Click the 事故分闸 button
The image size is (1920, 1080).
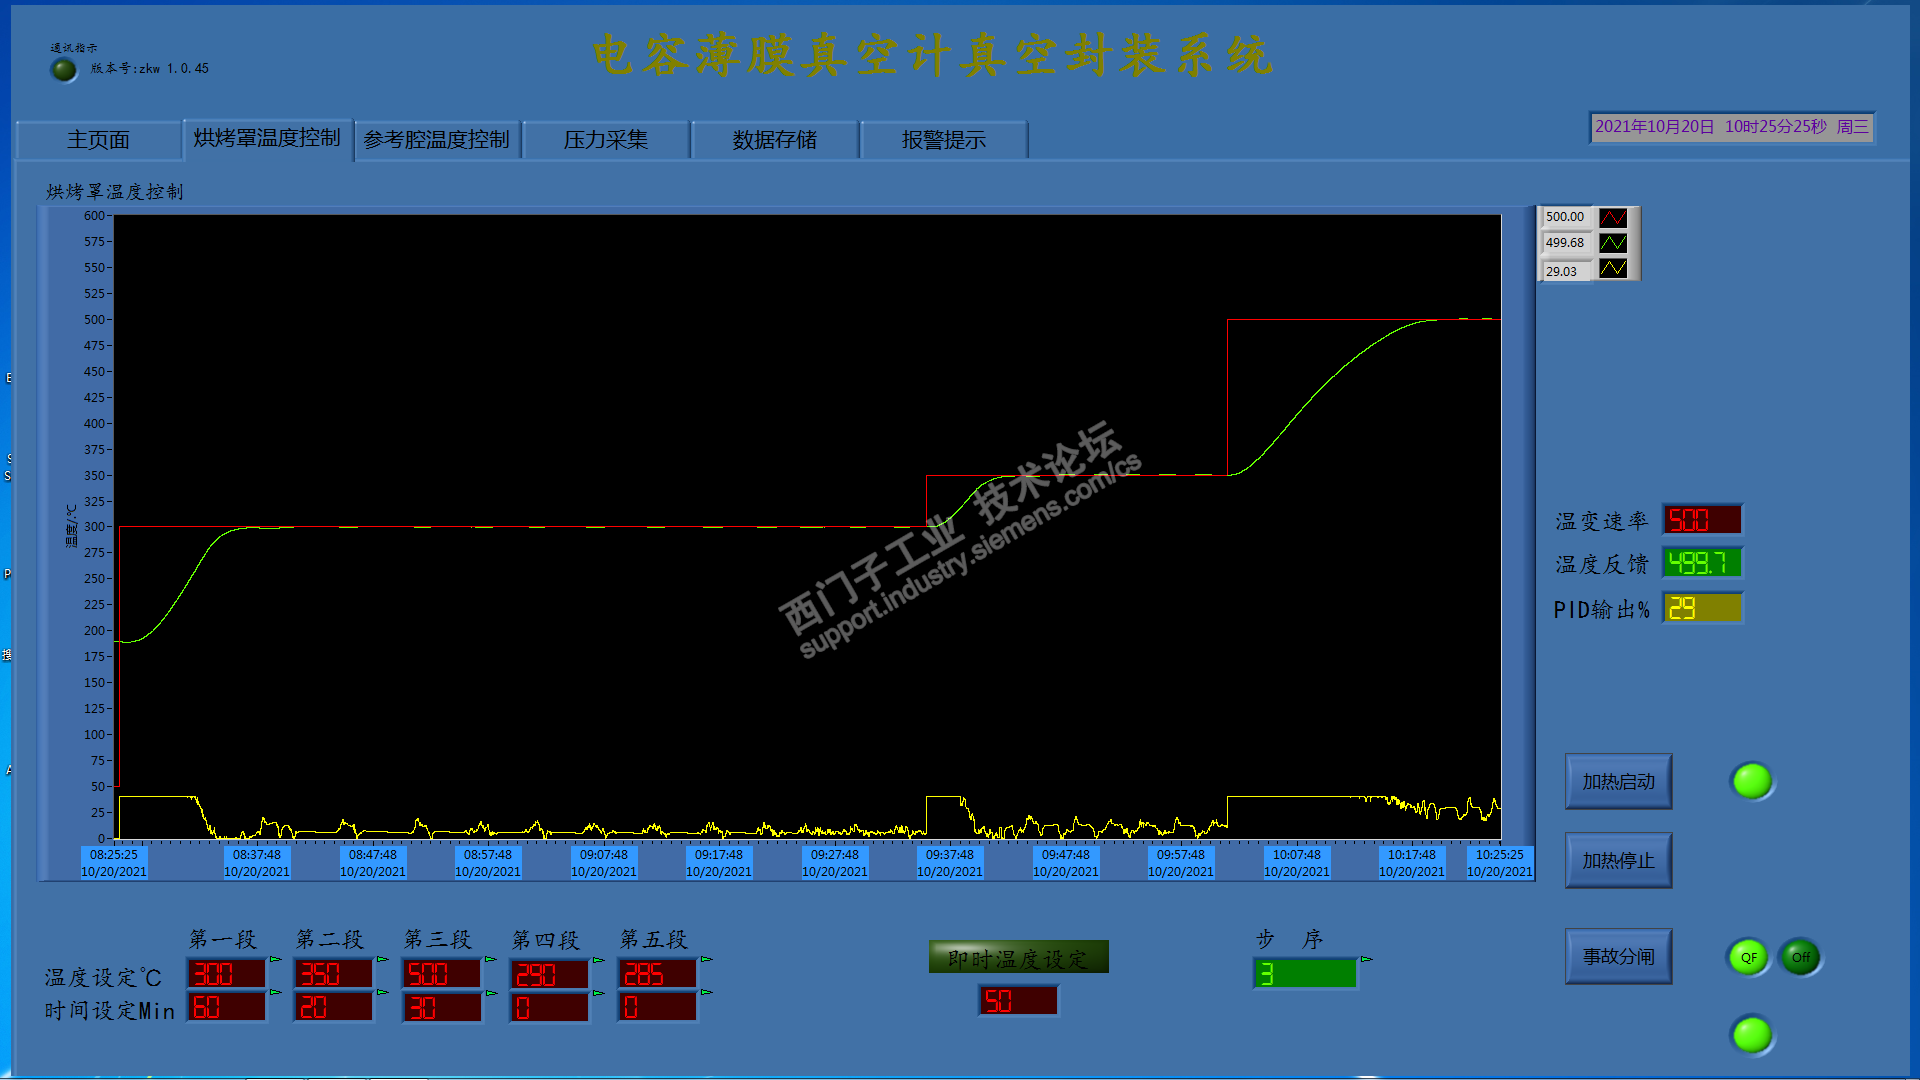(x=1618, y=957)
